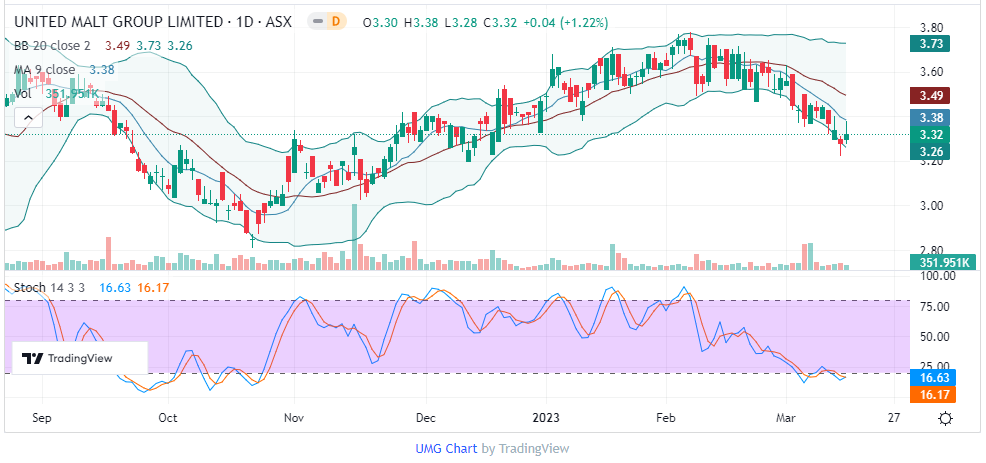Click the Nov marker on time axis
986x463 pixels.
point(293,418)
